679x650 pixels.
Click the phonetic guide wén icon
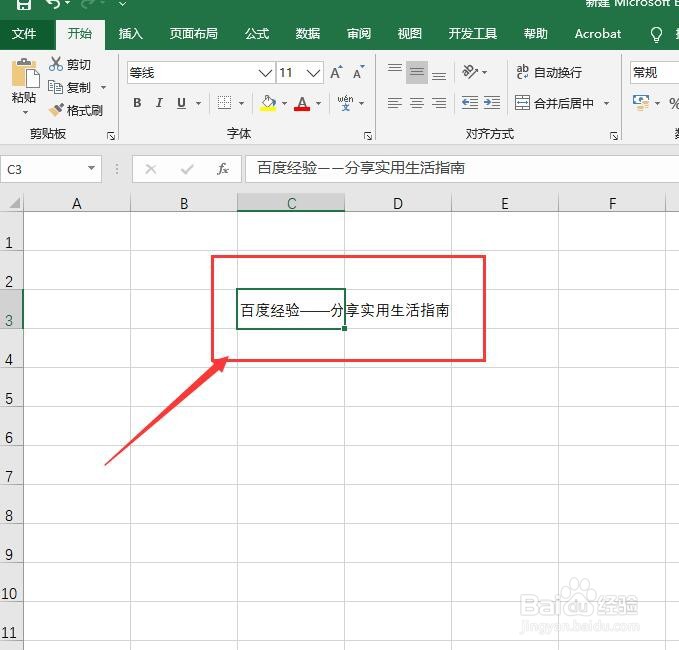click(x=345, y=103)
